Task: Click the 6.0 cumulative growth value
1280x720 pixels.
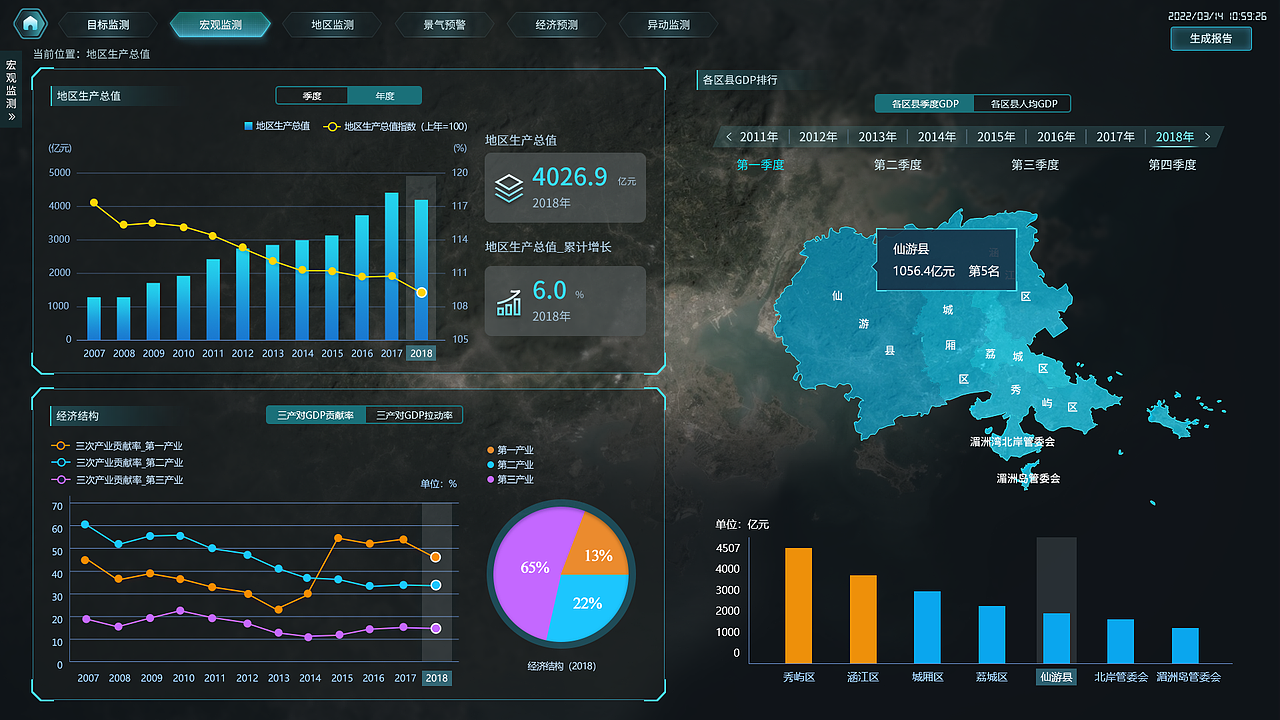Action: (x=549, y=291)
